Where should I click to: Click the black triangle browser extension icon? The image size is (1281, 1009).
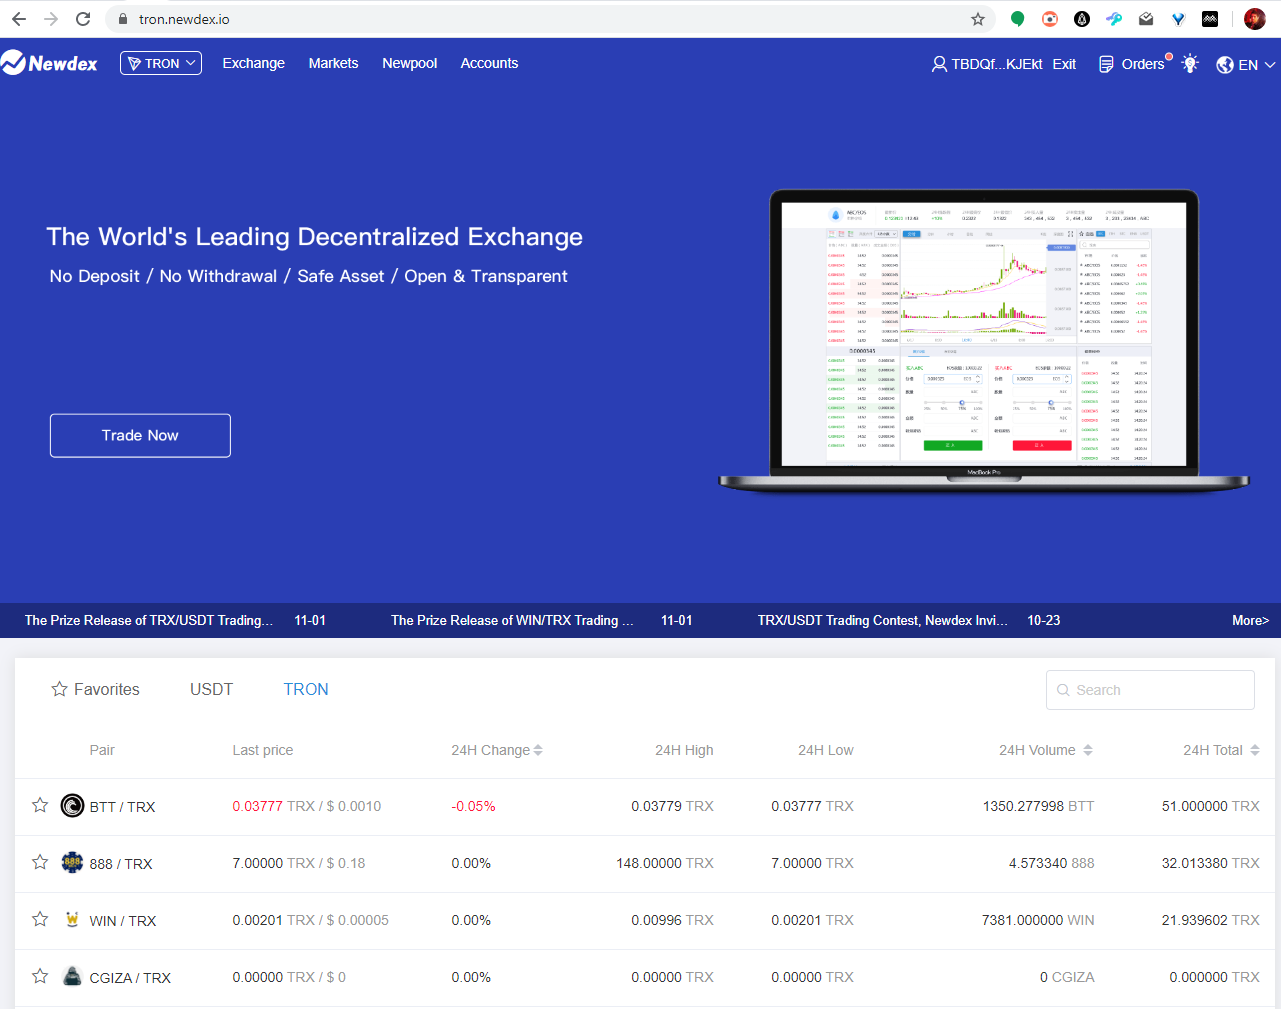(x=1082, y=19)
